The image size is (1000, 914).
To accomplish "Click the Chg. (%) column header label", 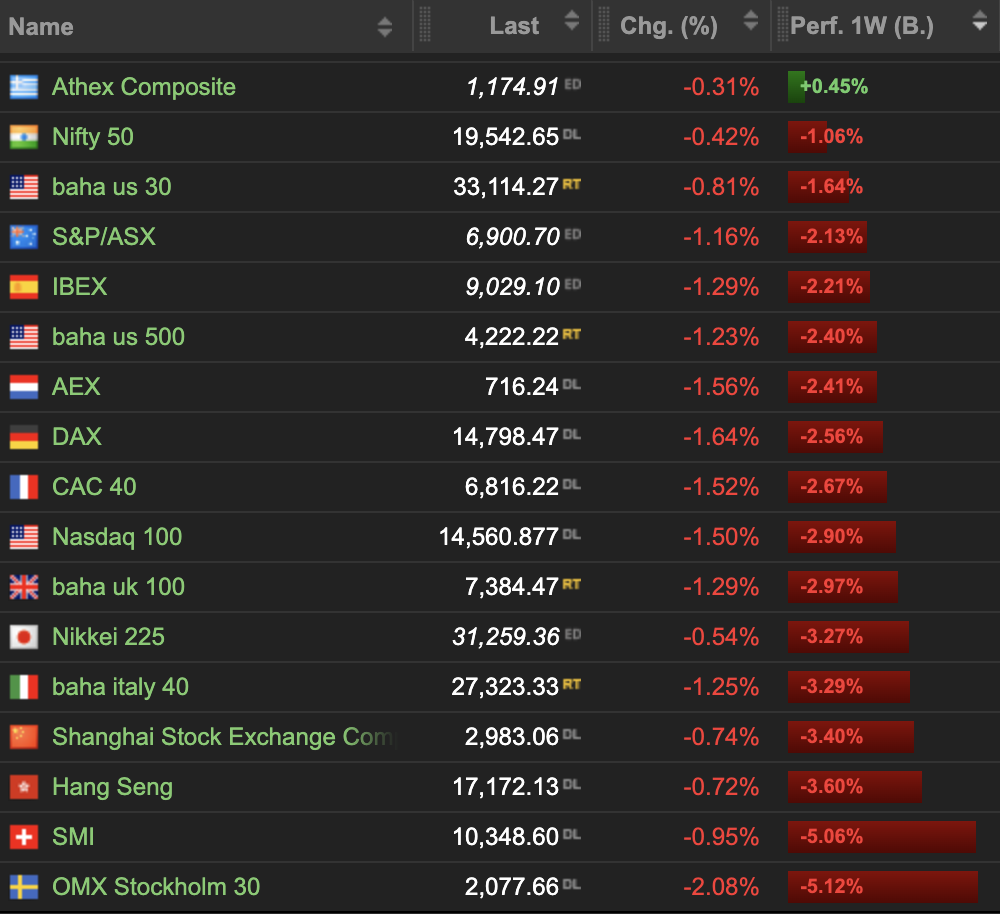I will [x=668, y=27].
